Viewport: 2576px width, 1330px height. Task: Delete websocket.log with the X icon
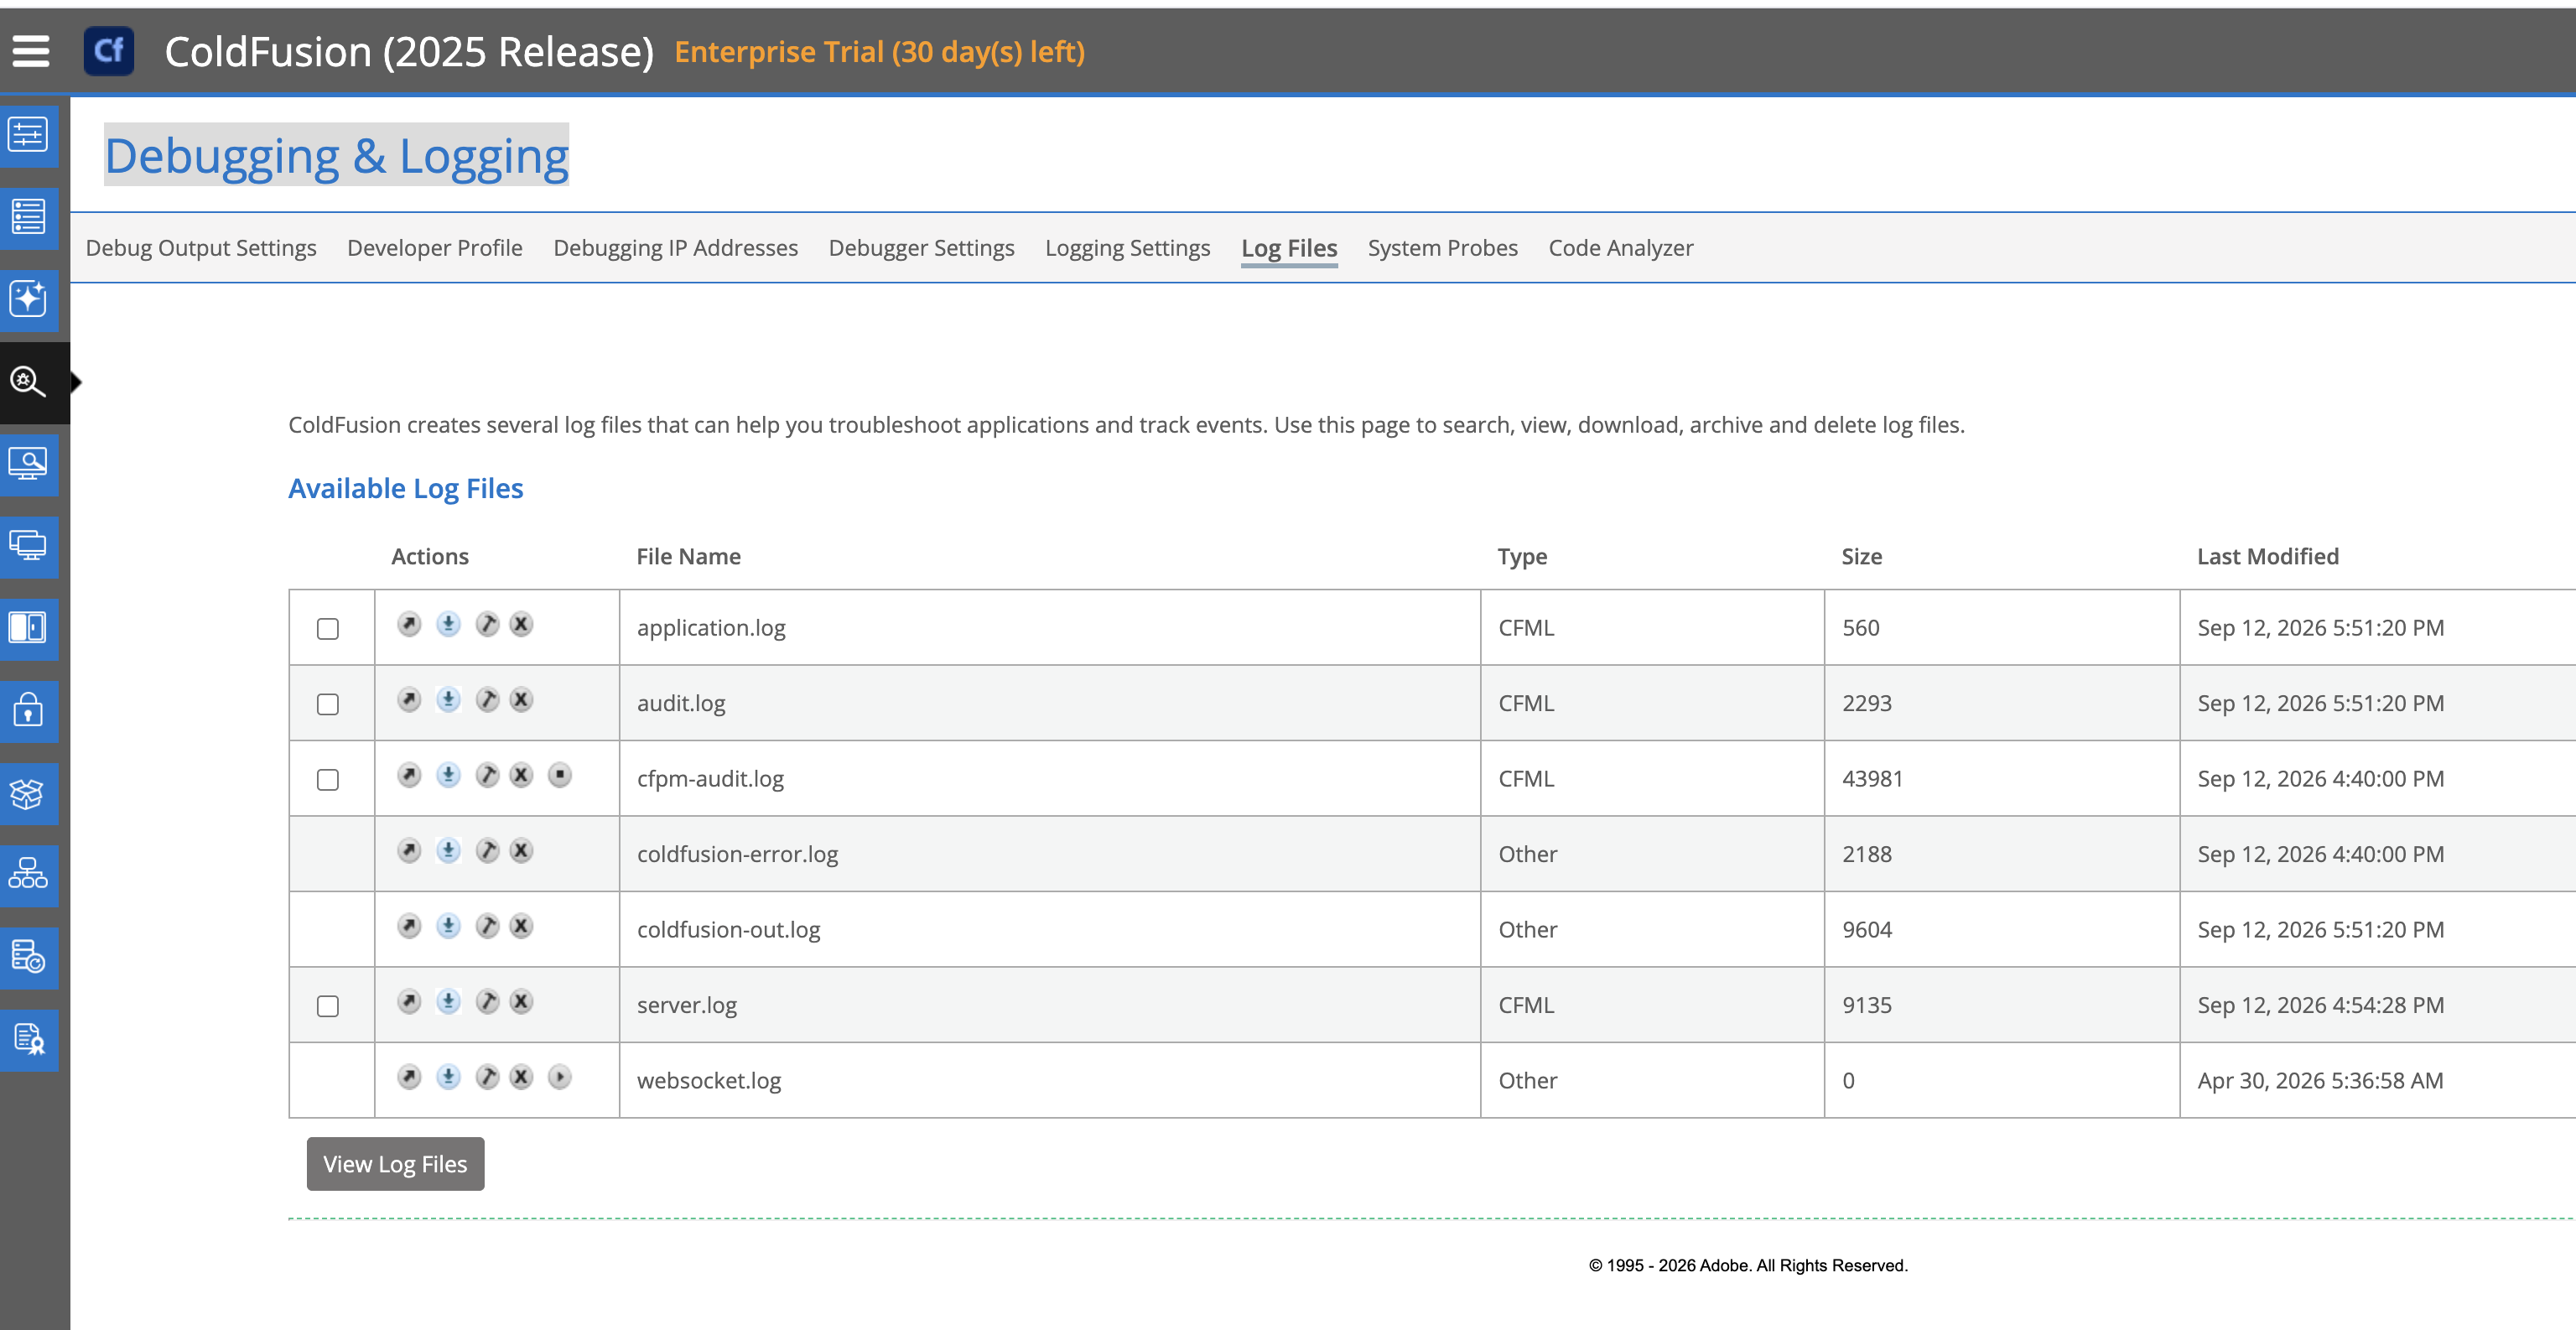click(521, 1077)
